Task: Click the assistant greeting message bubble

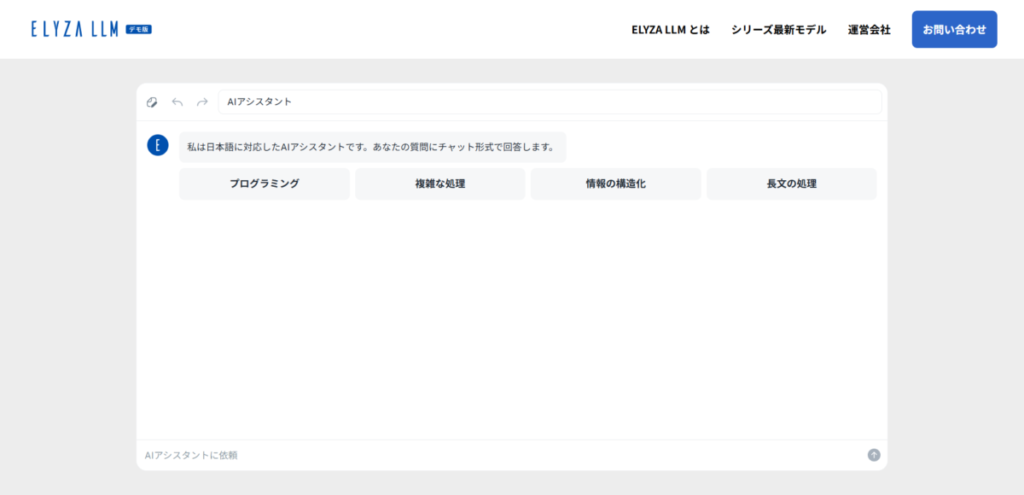Action: click(372, 147)
